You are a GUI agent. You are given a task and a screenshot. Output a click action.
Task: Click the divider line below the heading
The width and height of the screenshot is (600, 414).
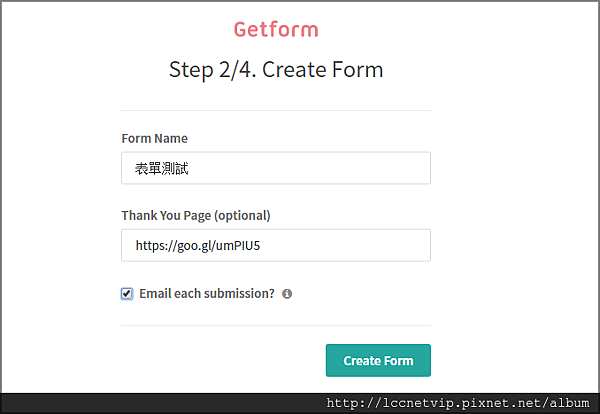(276, 111)
